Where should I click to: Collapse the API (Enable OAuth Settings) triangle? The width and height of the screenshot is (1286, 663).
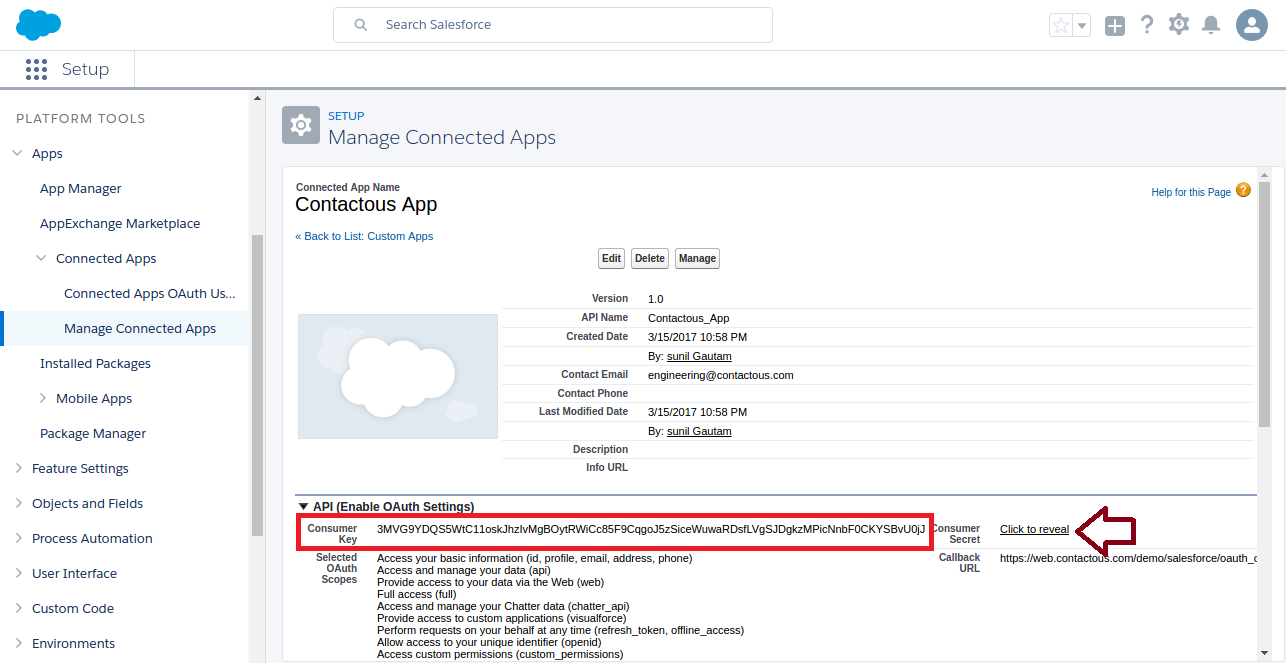303,507
